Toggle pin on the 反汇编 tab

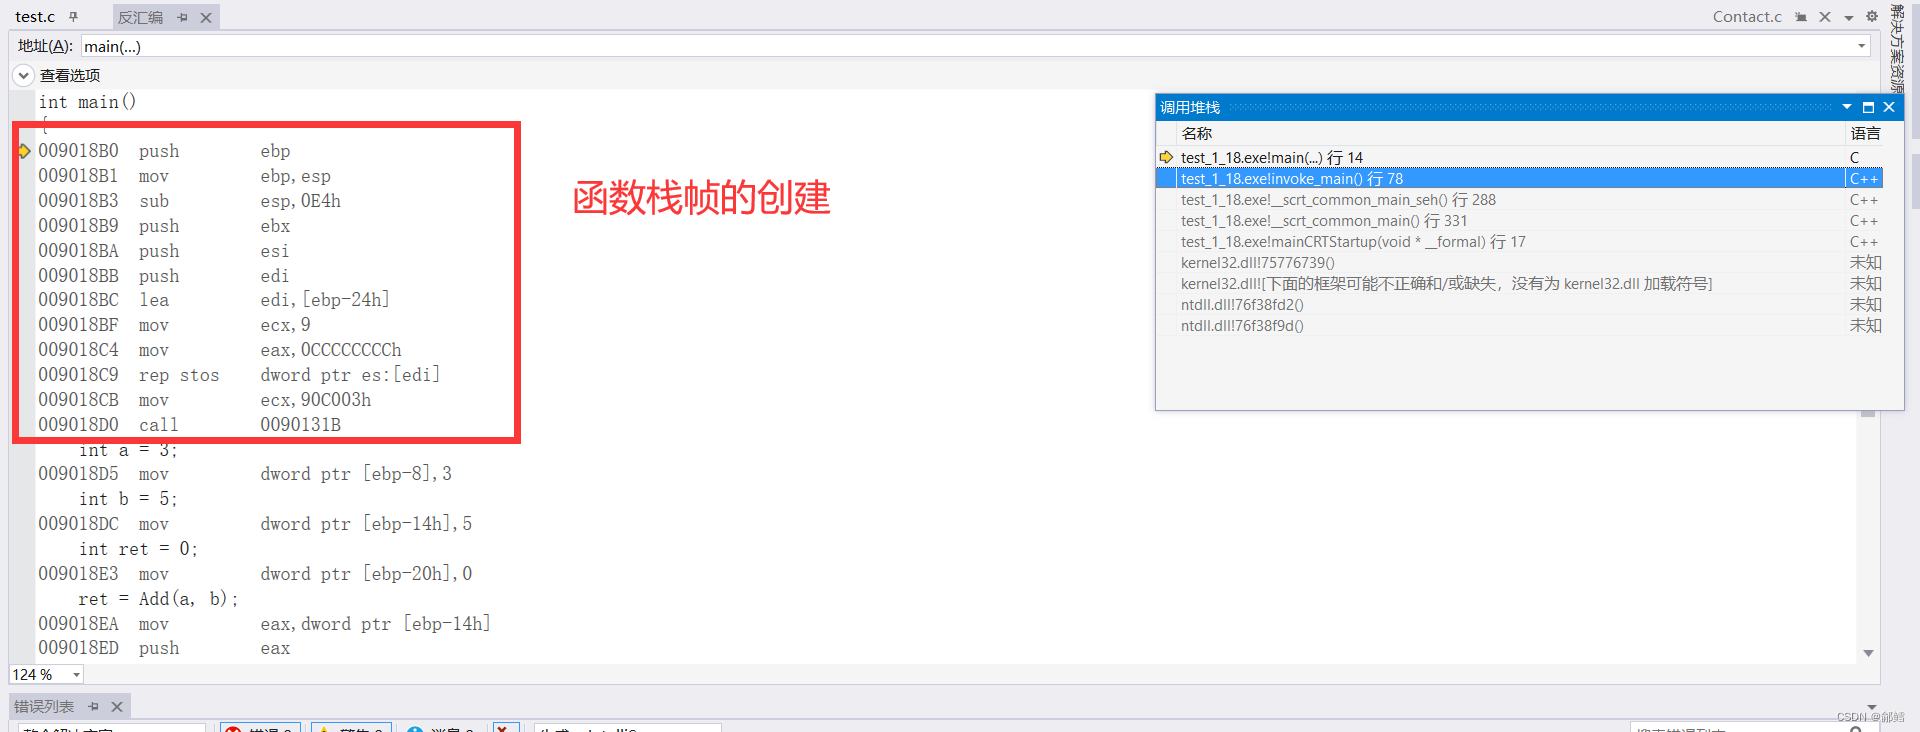point(182,18)
